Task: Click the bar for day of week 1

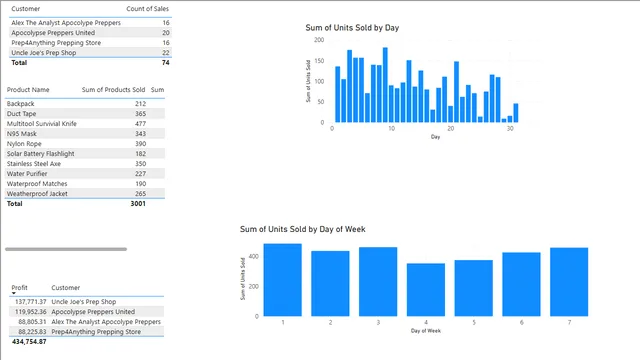Action: point(282,280)
